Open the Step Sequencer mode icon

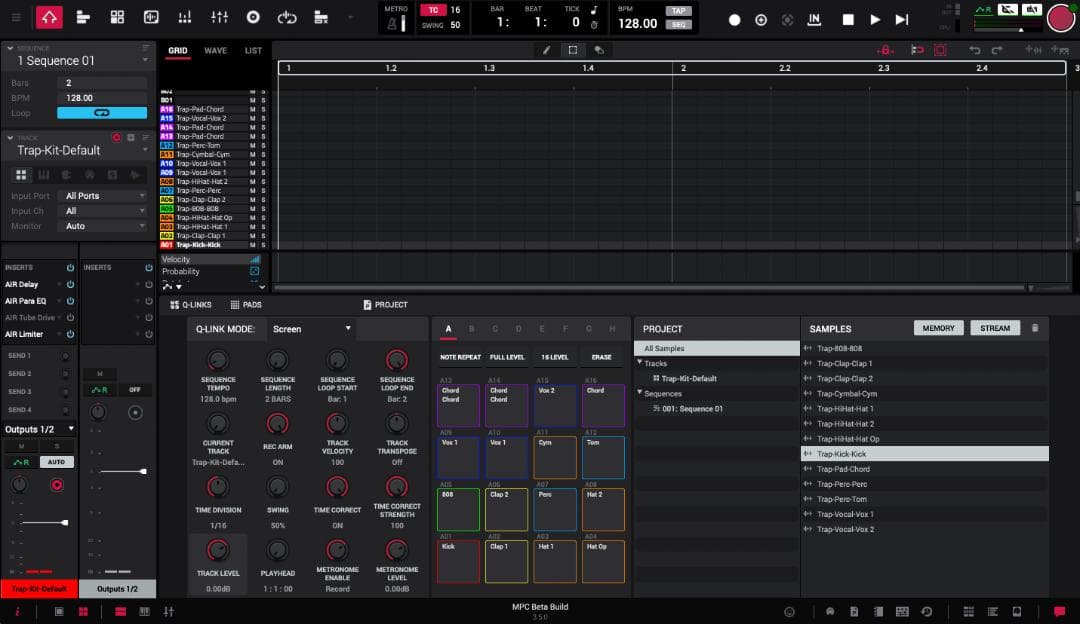pos(117,17)
